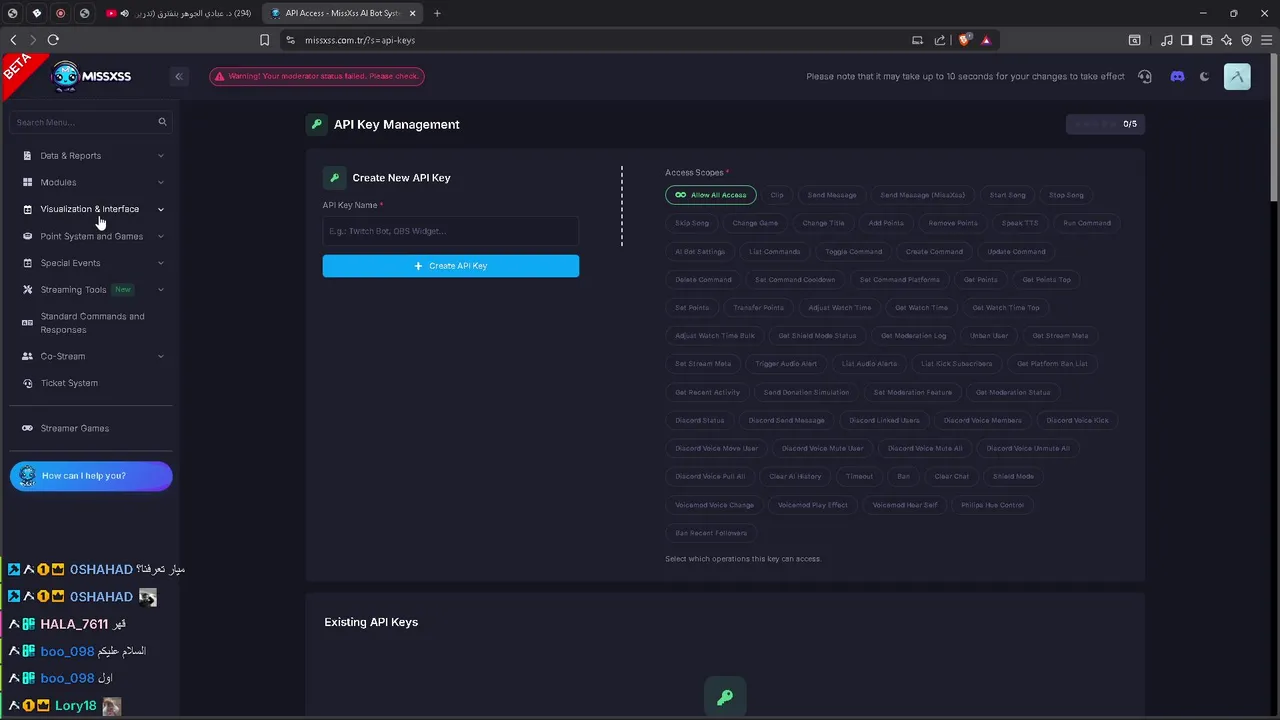Image resolution: width=1280 pixels, height=720 pixels.
Task: Go back with browser back arrow
Action: (13, 40)
